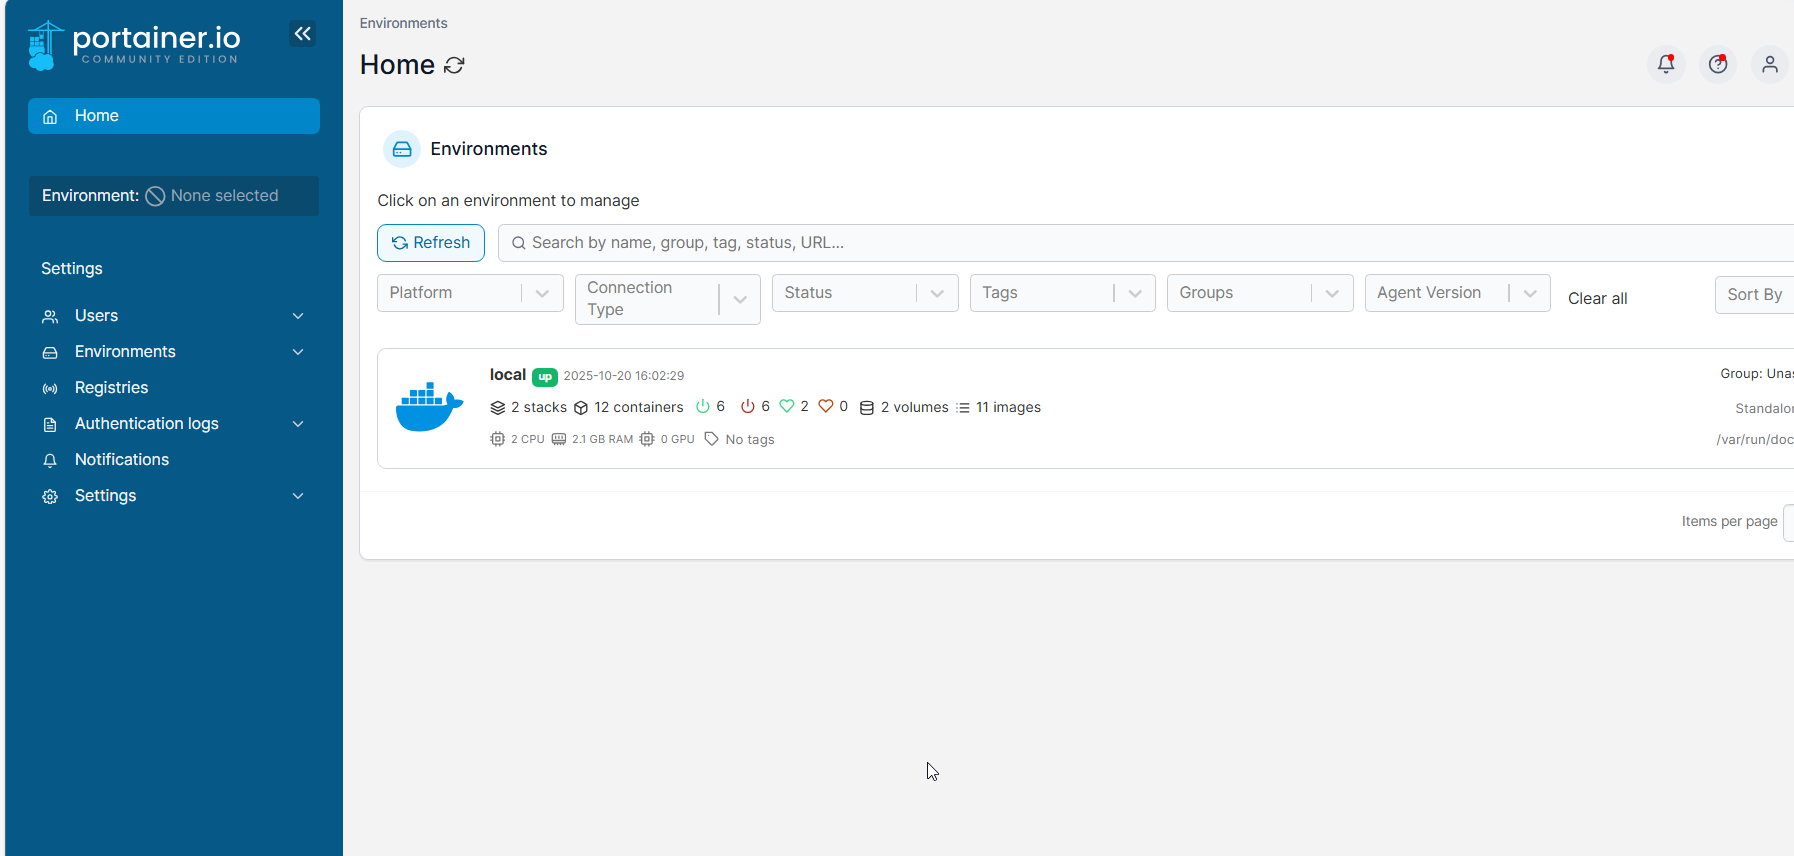The height and width of the screenshot is (856, 1794).
Task: Click the no-environment-selected circle icon
Action: [155, 196]
